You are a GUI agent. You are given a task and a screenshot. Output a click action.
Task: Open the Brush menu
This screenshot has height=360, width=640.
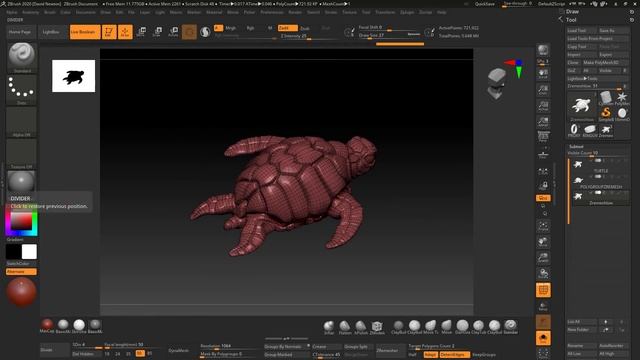click(50, 12)
